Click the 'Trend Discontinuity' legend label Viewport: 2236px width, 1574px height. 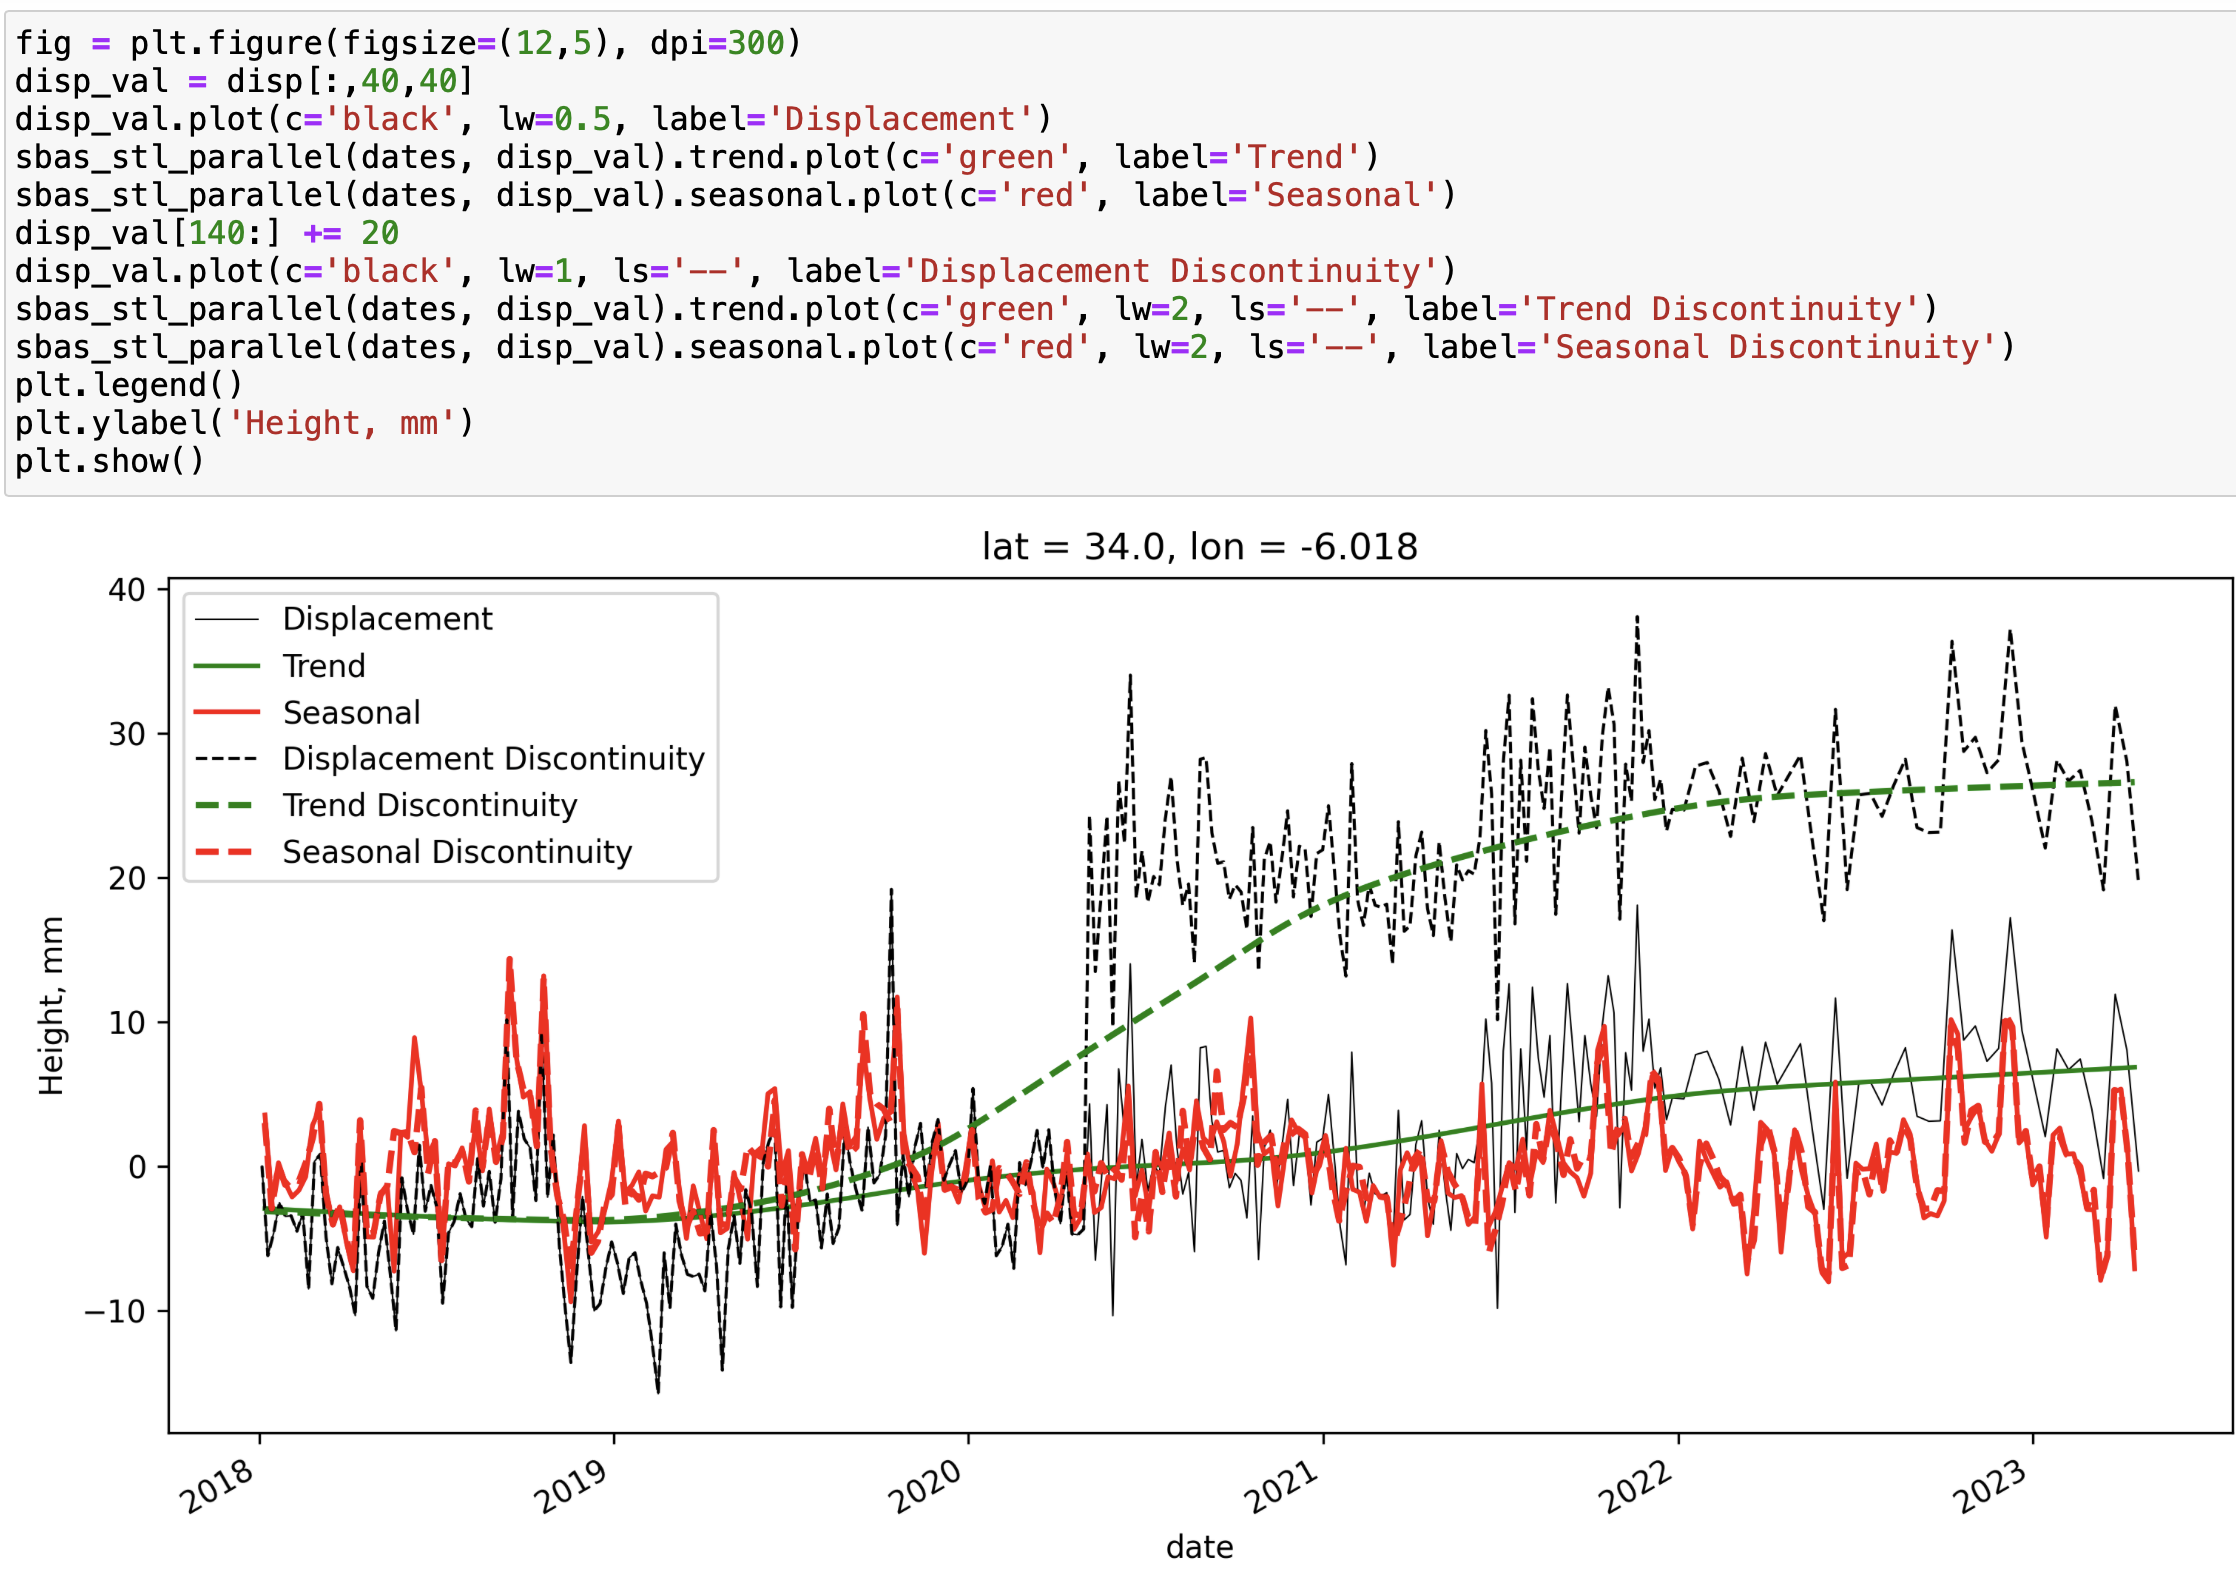(x=430, y=805)
